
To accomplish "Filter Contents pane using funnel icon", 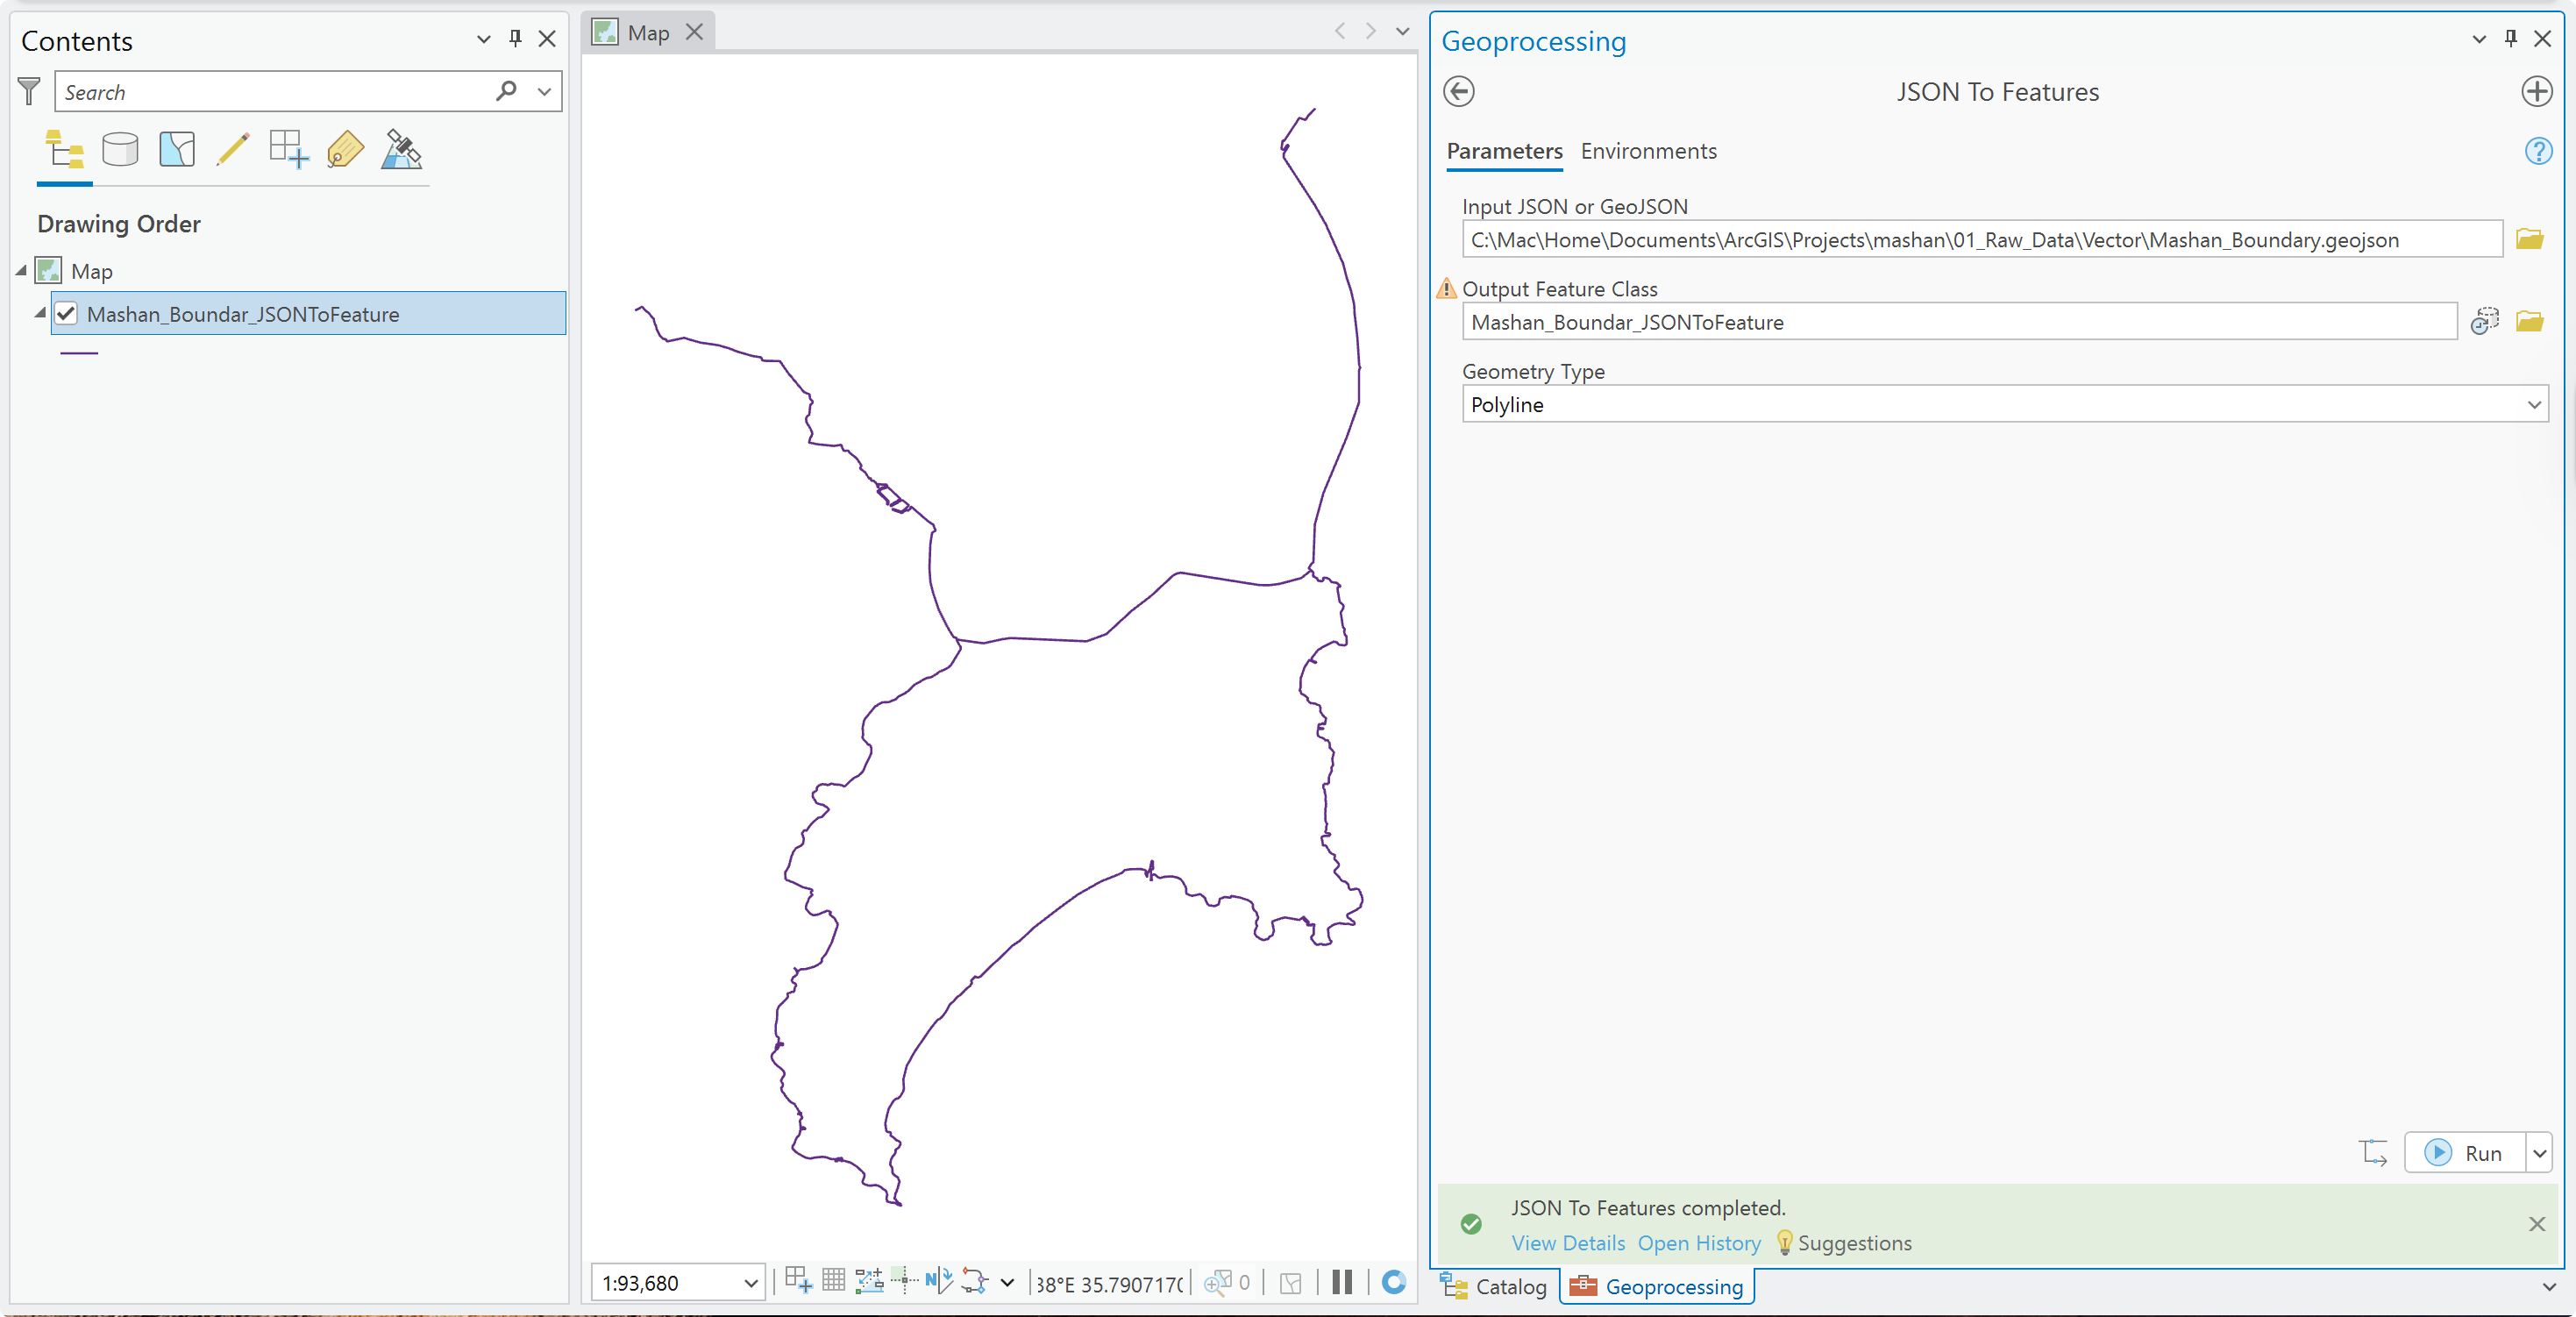I will (x=29, y=92).
